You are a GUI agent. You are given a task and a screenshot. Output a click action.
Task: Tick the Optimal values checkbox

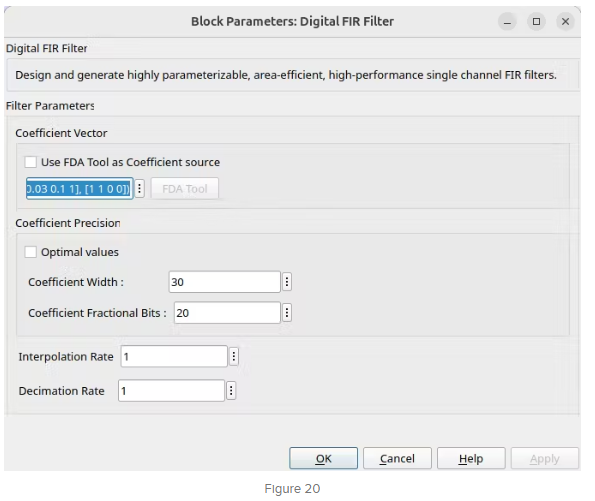tap(30, 252)
